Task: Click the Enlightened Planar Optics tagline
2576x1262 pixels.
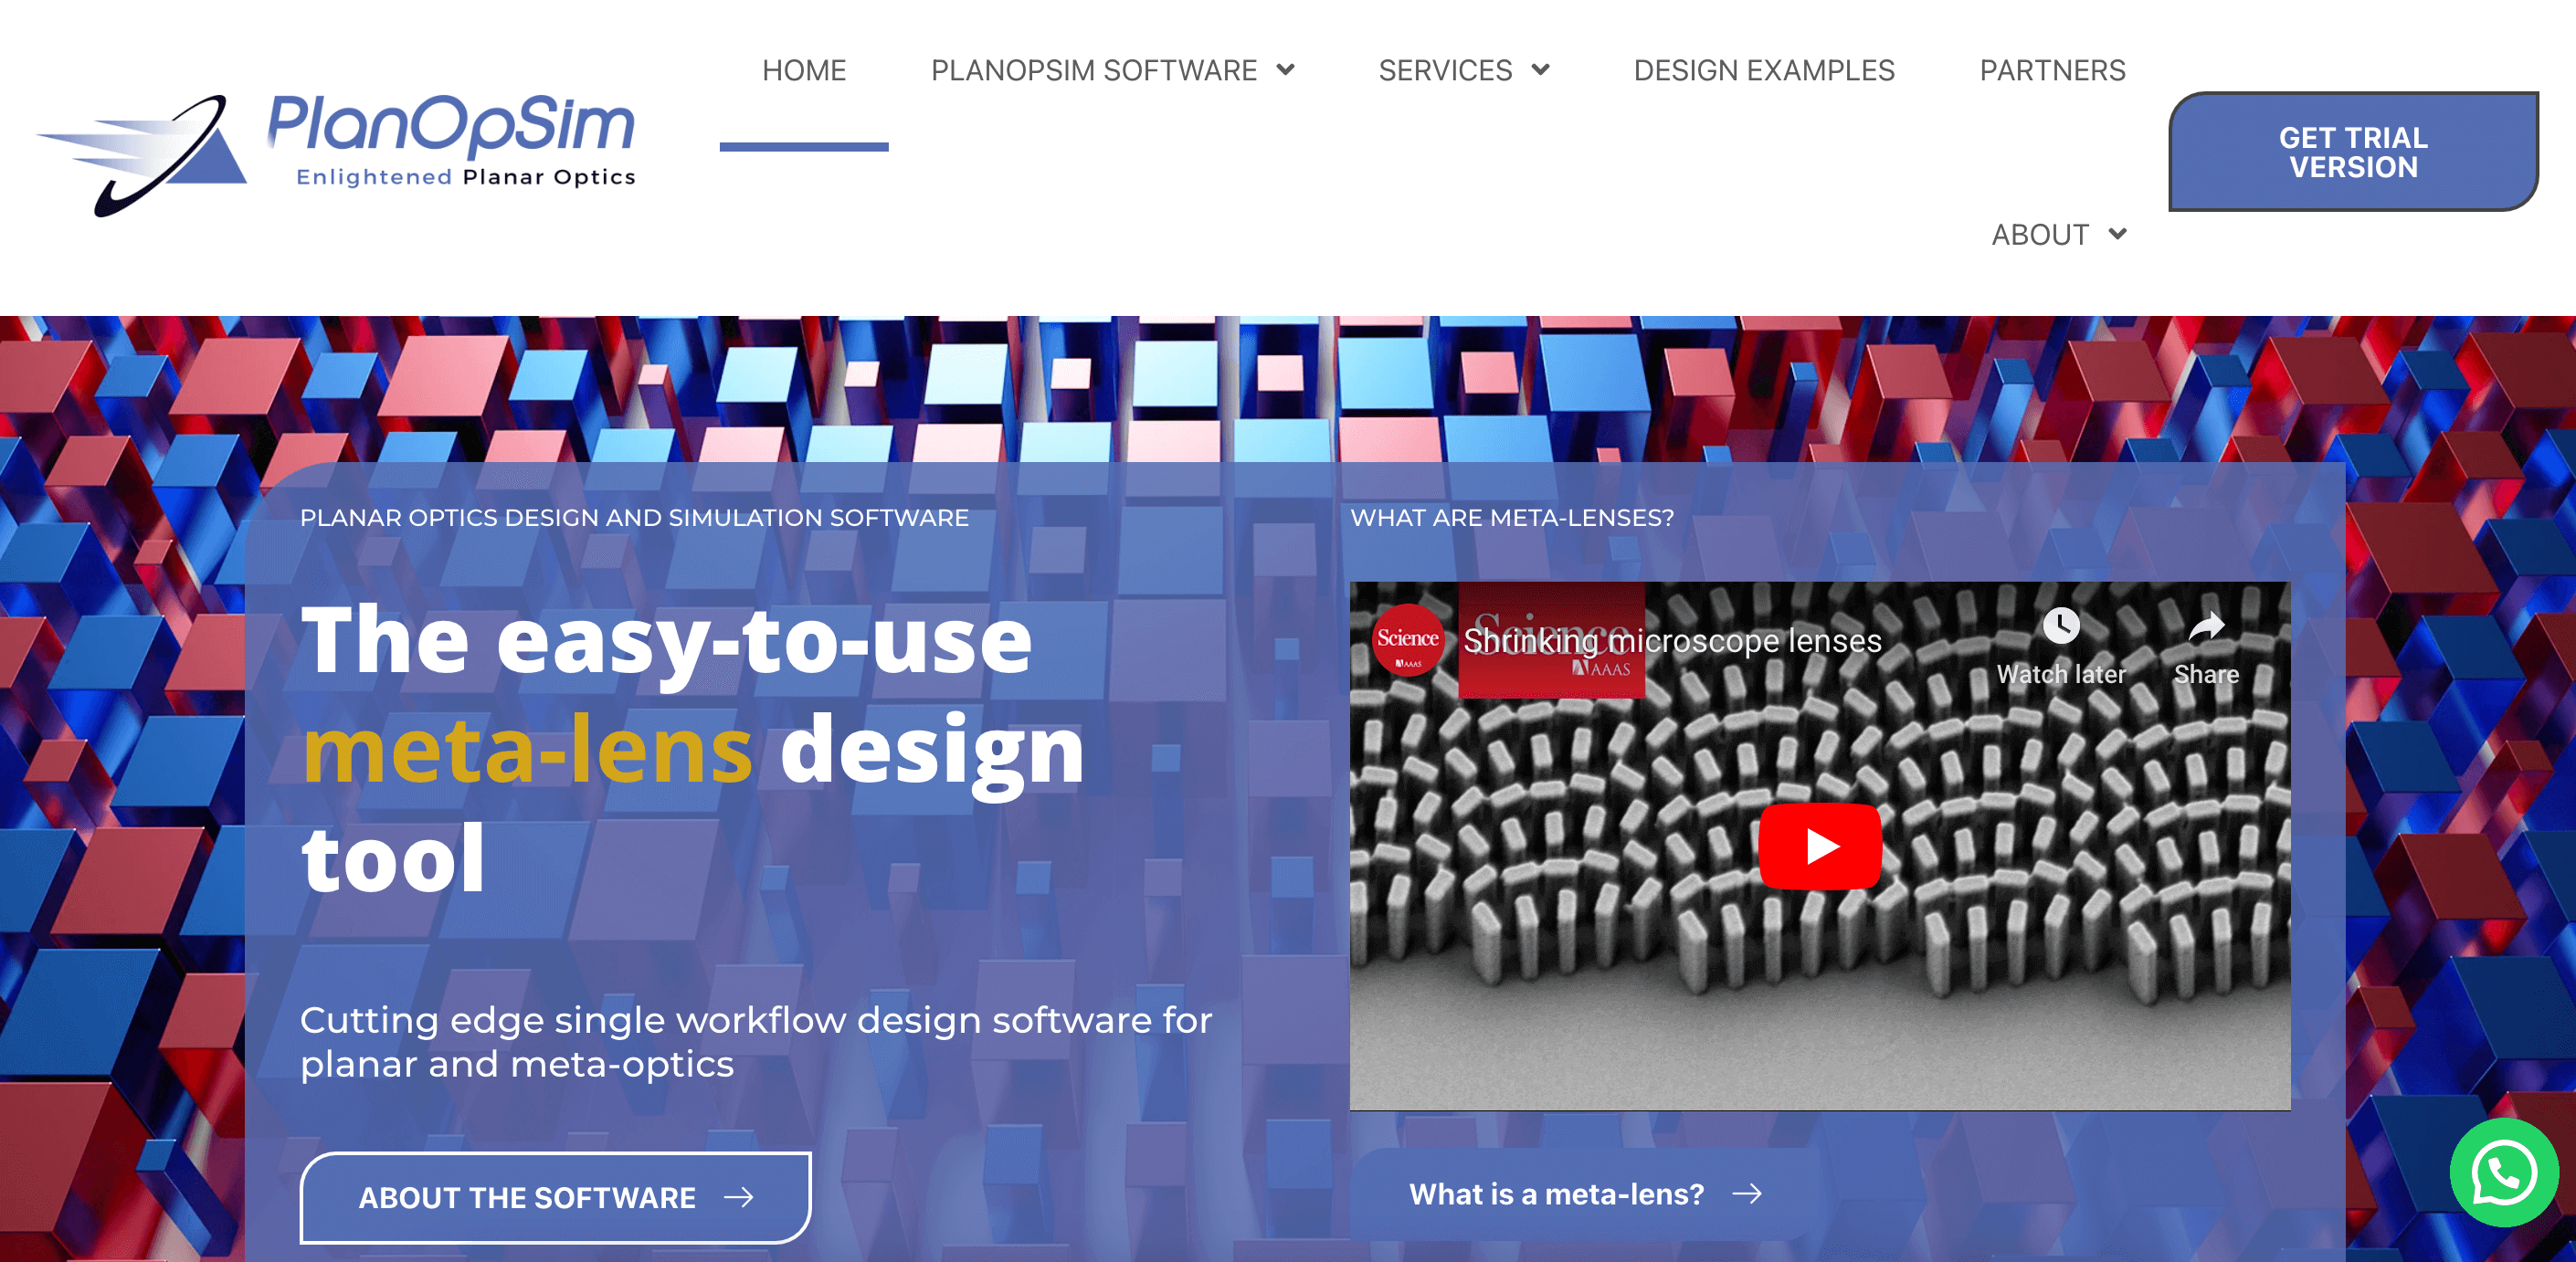Action: 466,177
